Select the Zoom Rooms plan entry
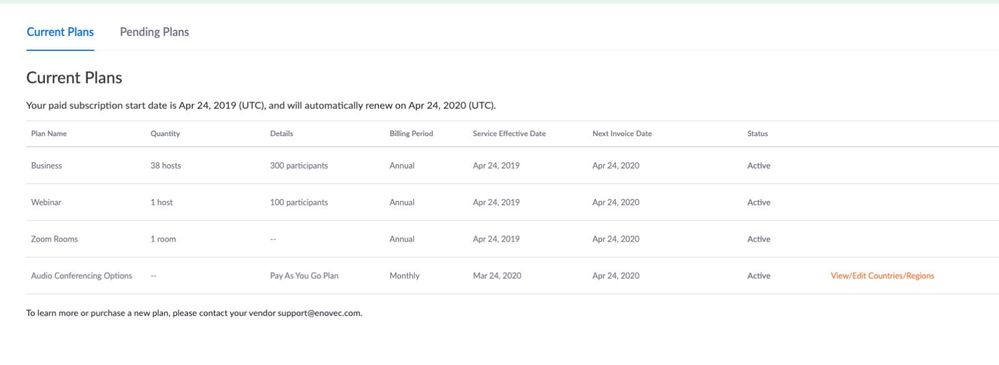Screen dimensions: 999x365 (x=54, y=240)
